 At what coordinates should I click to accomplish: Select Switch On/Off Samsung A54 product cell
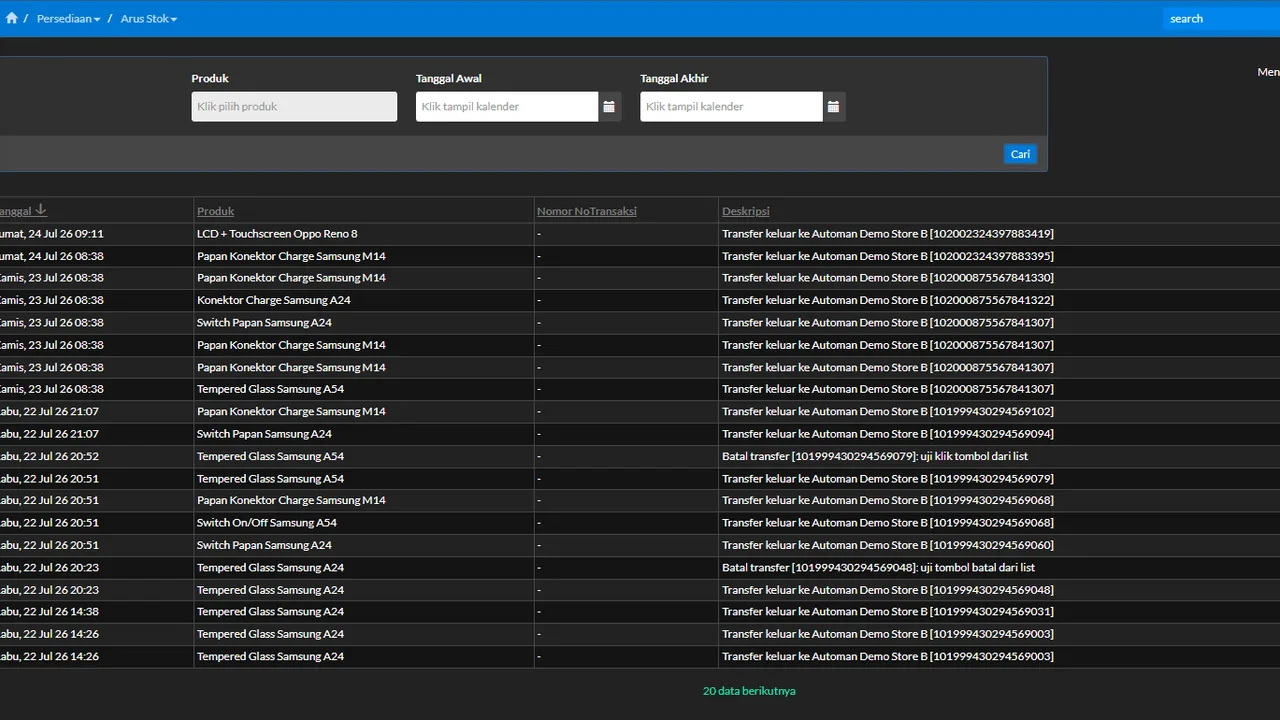[267, 523]
